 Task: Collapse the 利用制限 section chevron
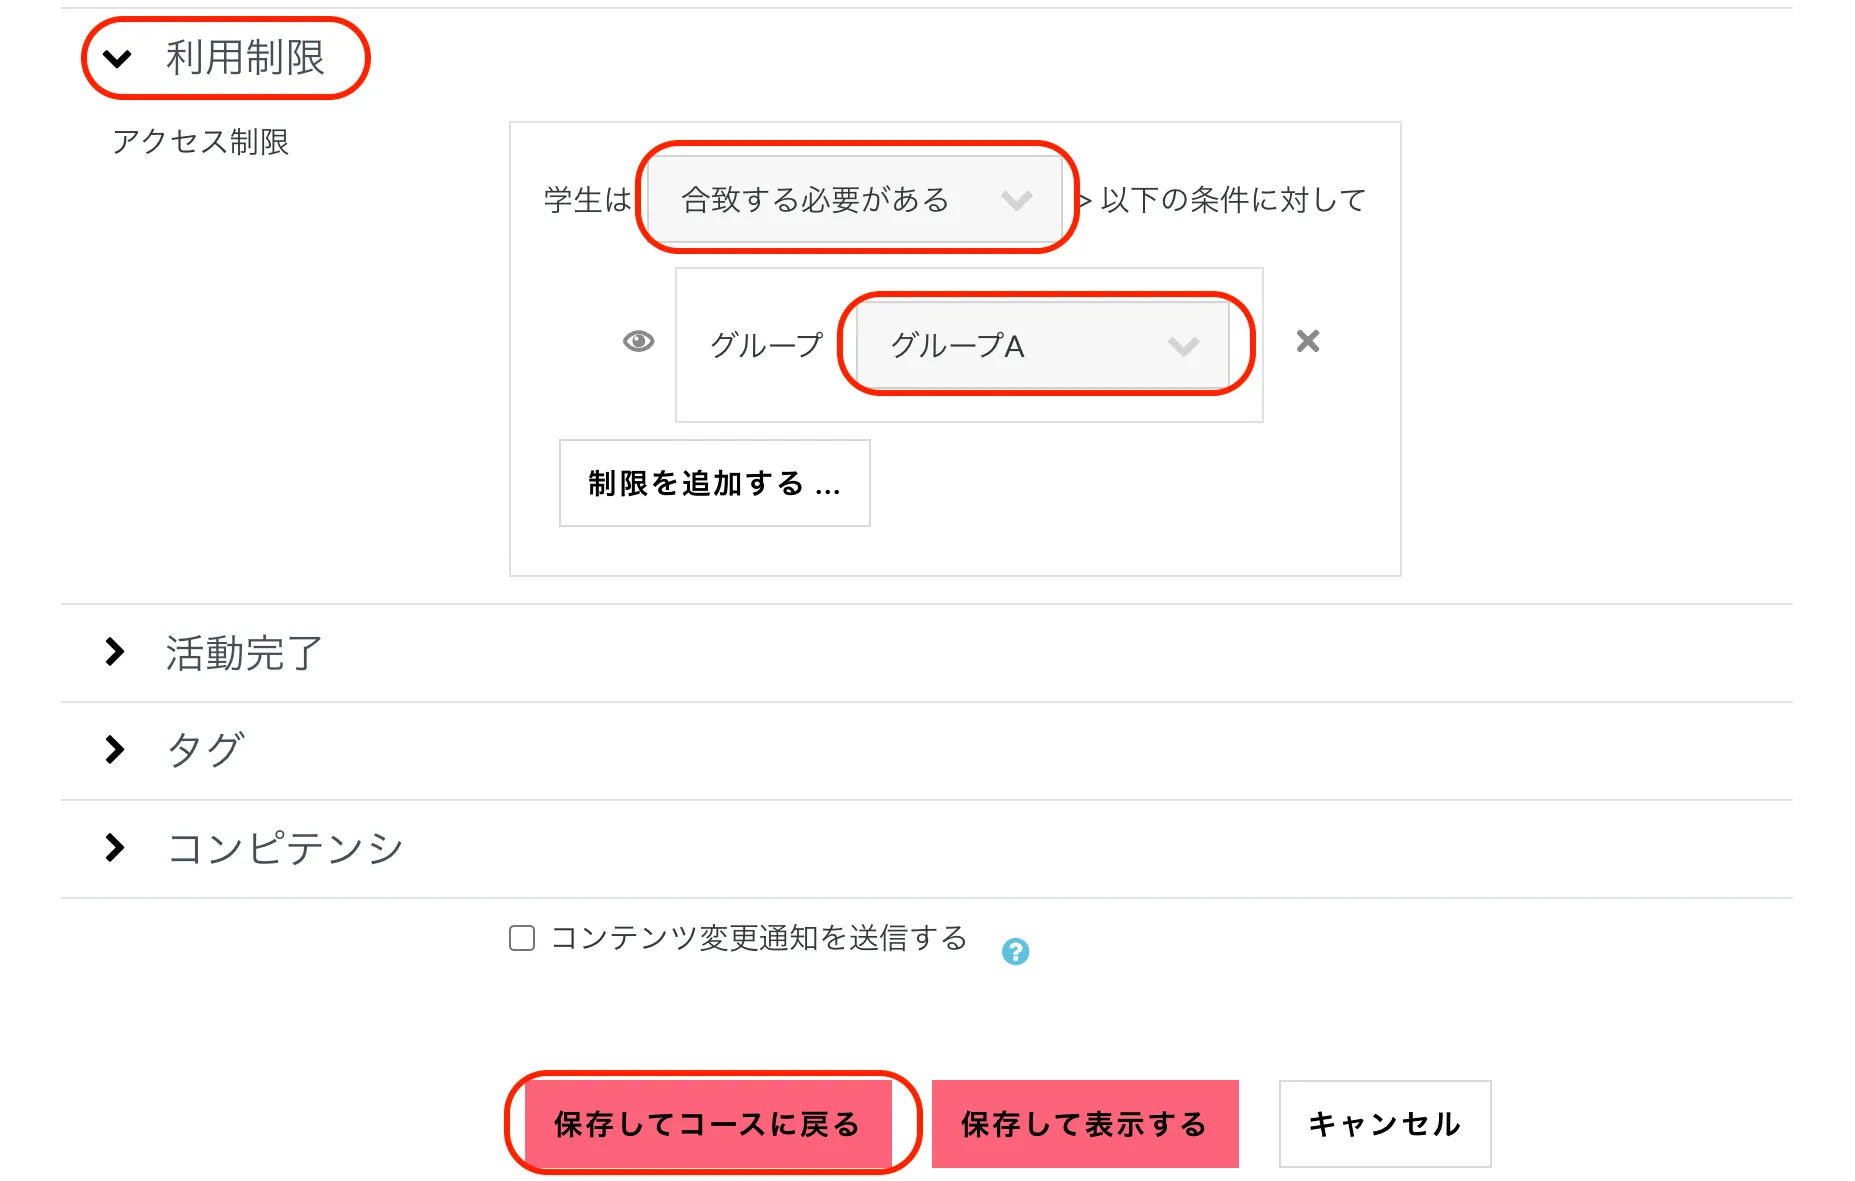117,59
